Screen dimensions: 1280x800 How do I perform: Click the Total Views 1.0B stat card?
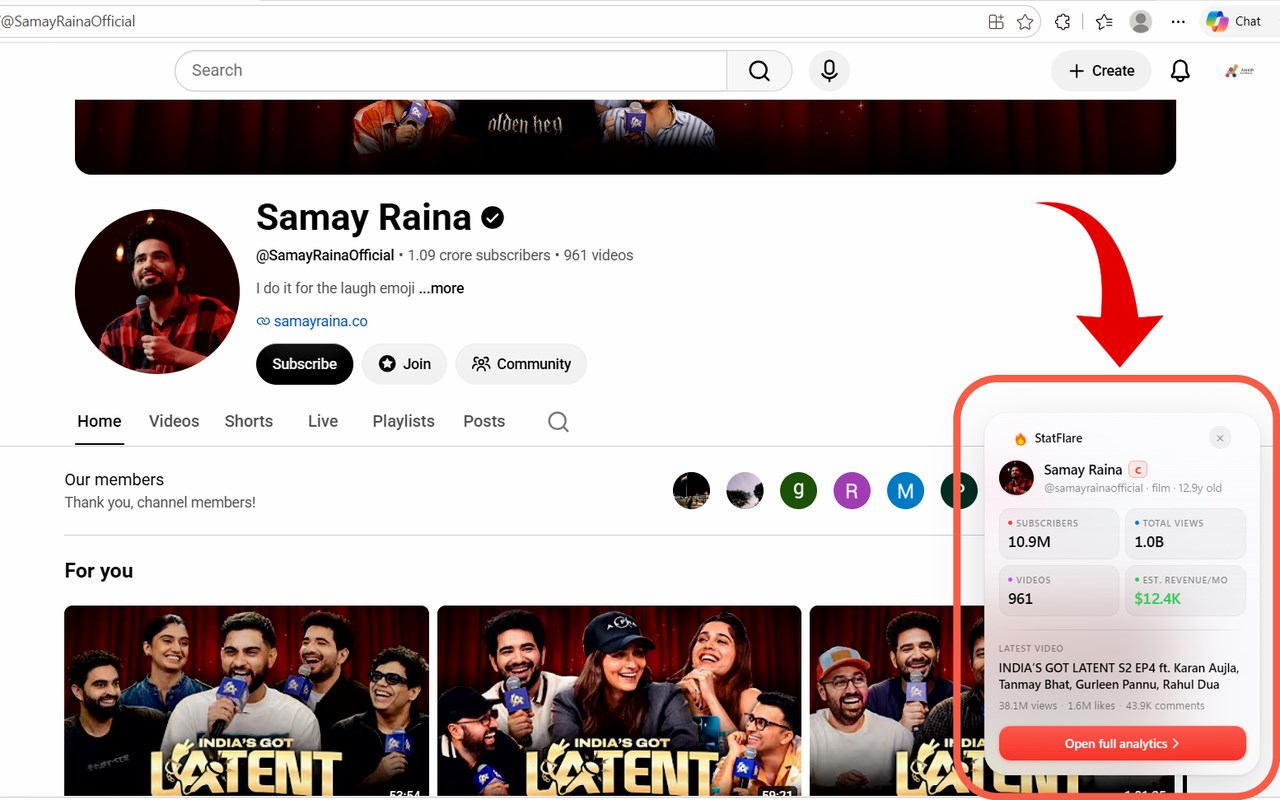[x=1186, y=533]
